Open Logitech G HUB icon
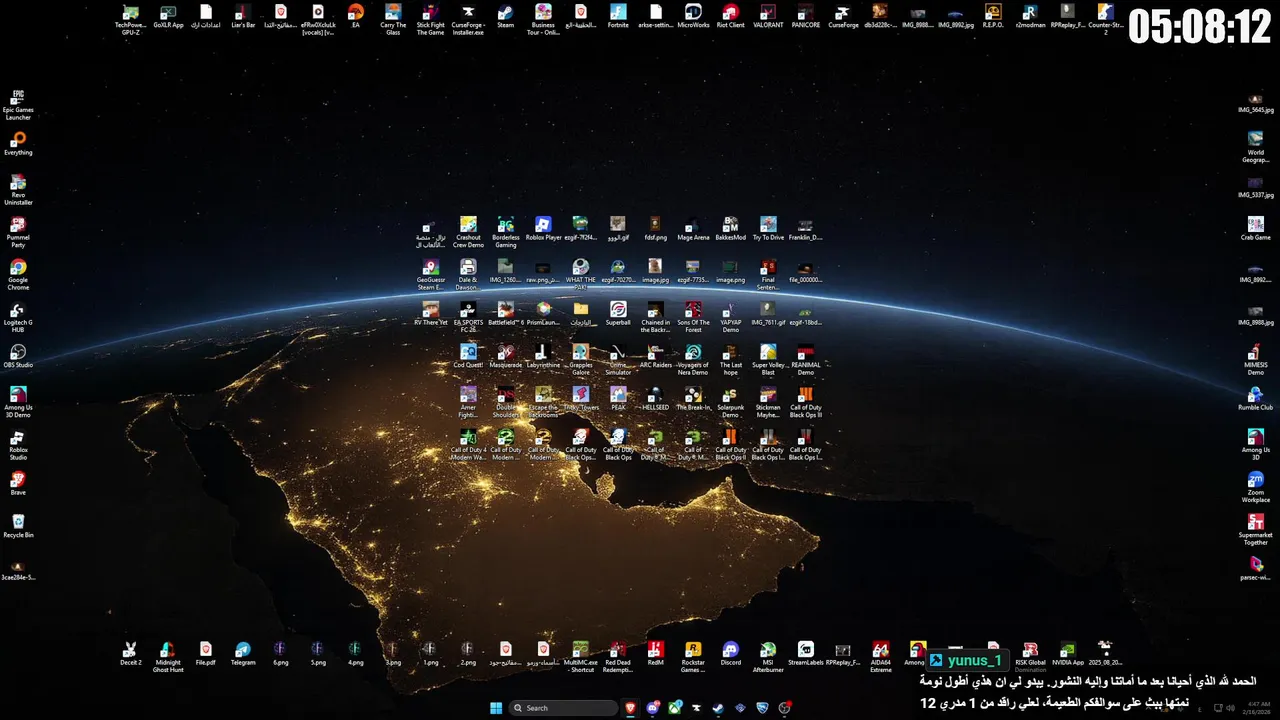The image size is (1280, 720). click(x=18, y=318)
